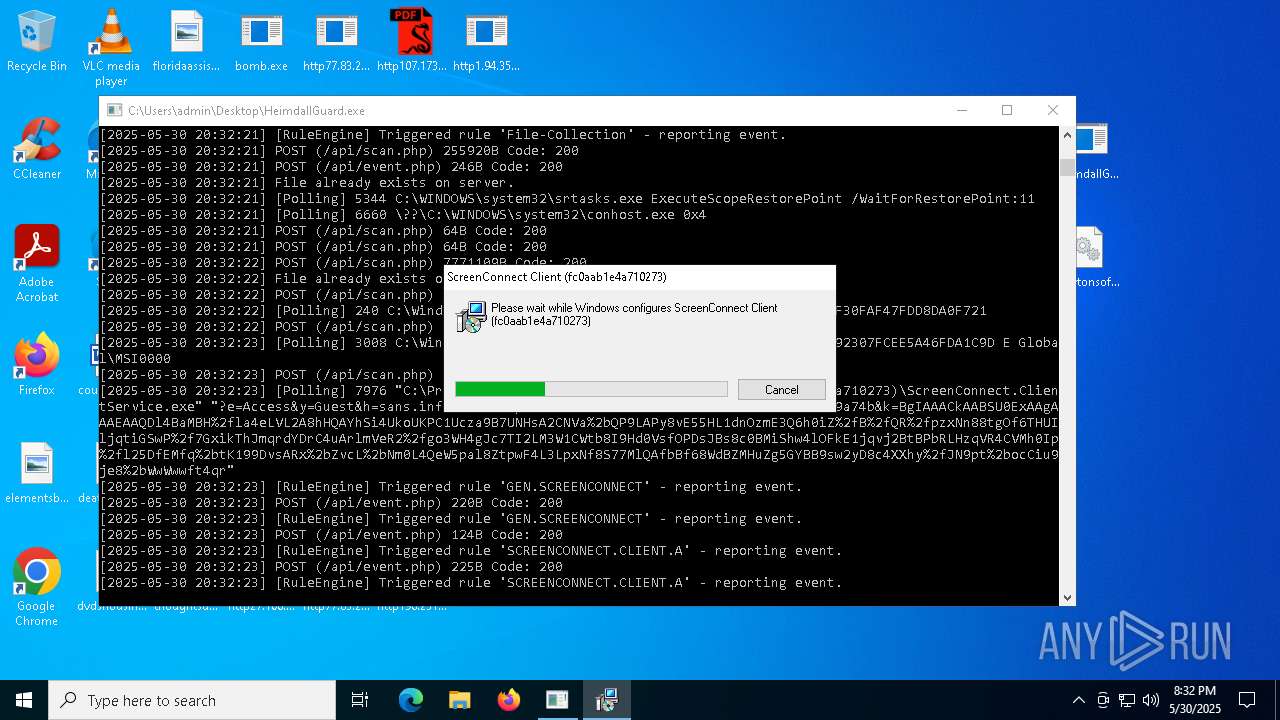Maximize the HeimdallGuard.exe console window

[x=1007, y=110]
